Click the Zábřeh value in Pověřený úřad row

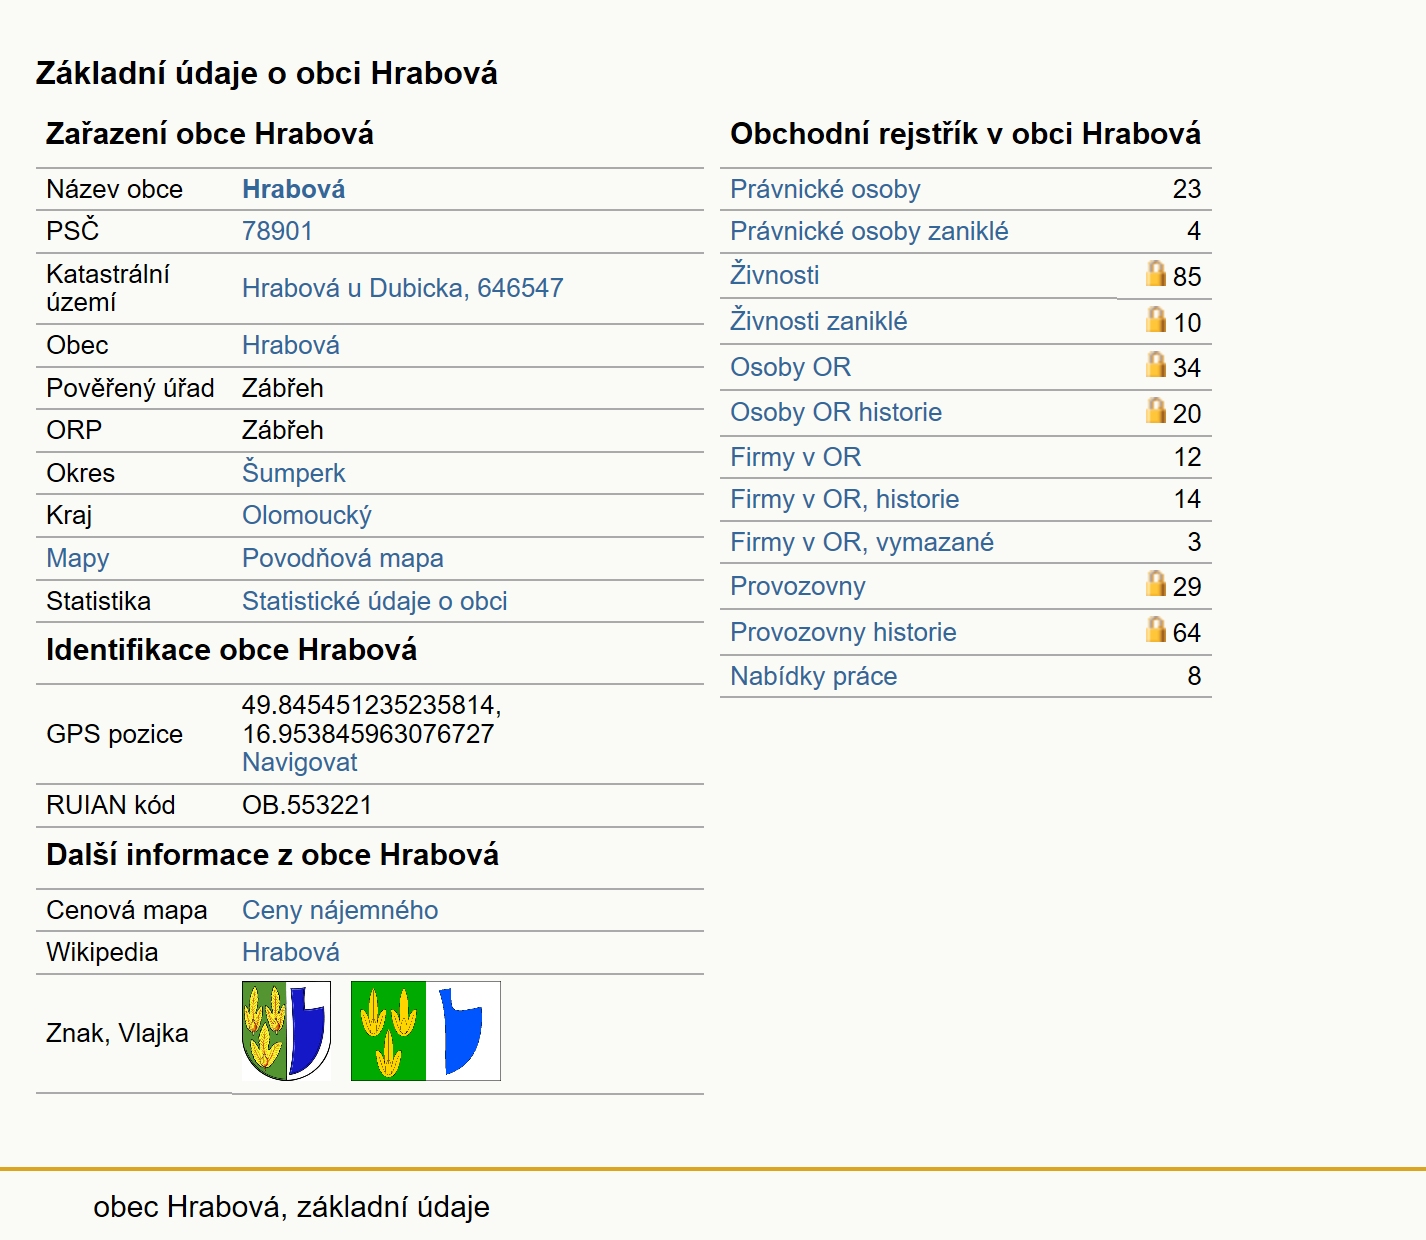coord(283,388)
